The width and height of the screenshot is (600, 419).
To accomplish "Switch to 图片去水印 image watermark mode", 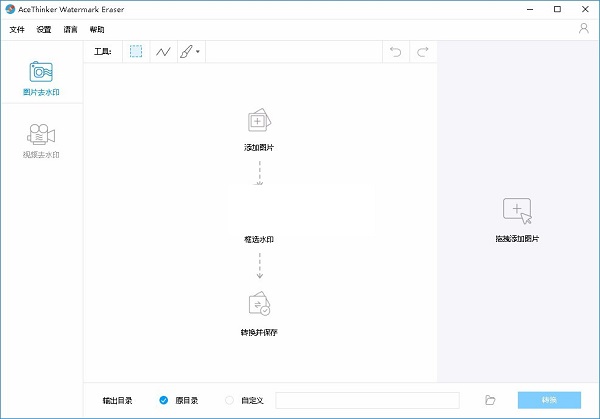I will 41,78.
